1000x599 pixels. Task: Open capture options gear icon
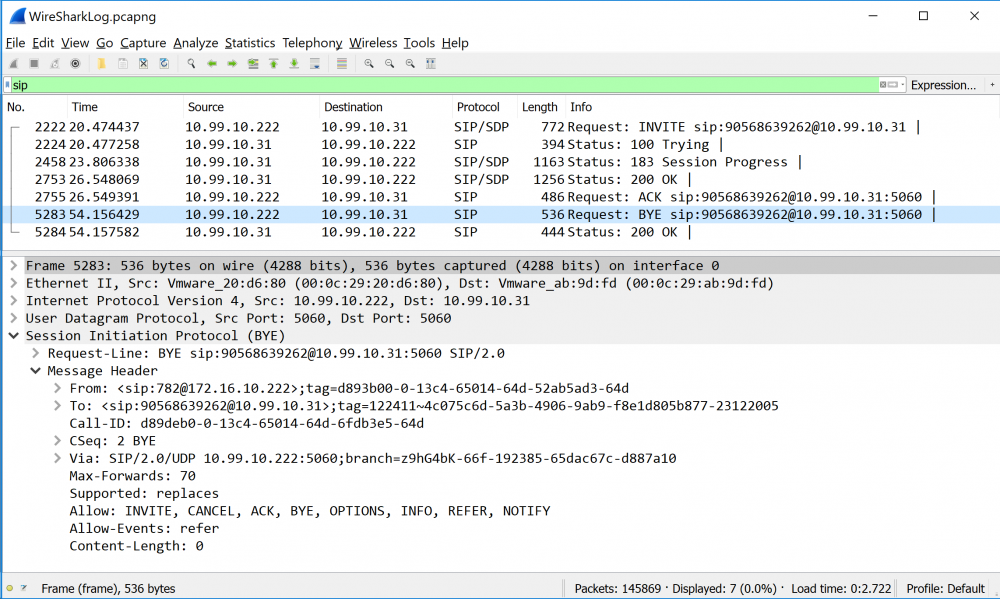click(x=75, y=64)
